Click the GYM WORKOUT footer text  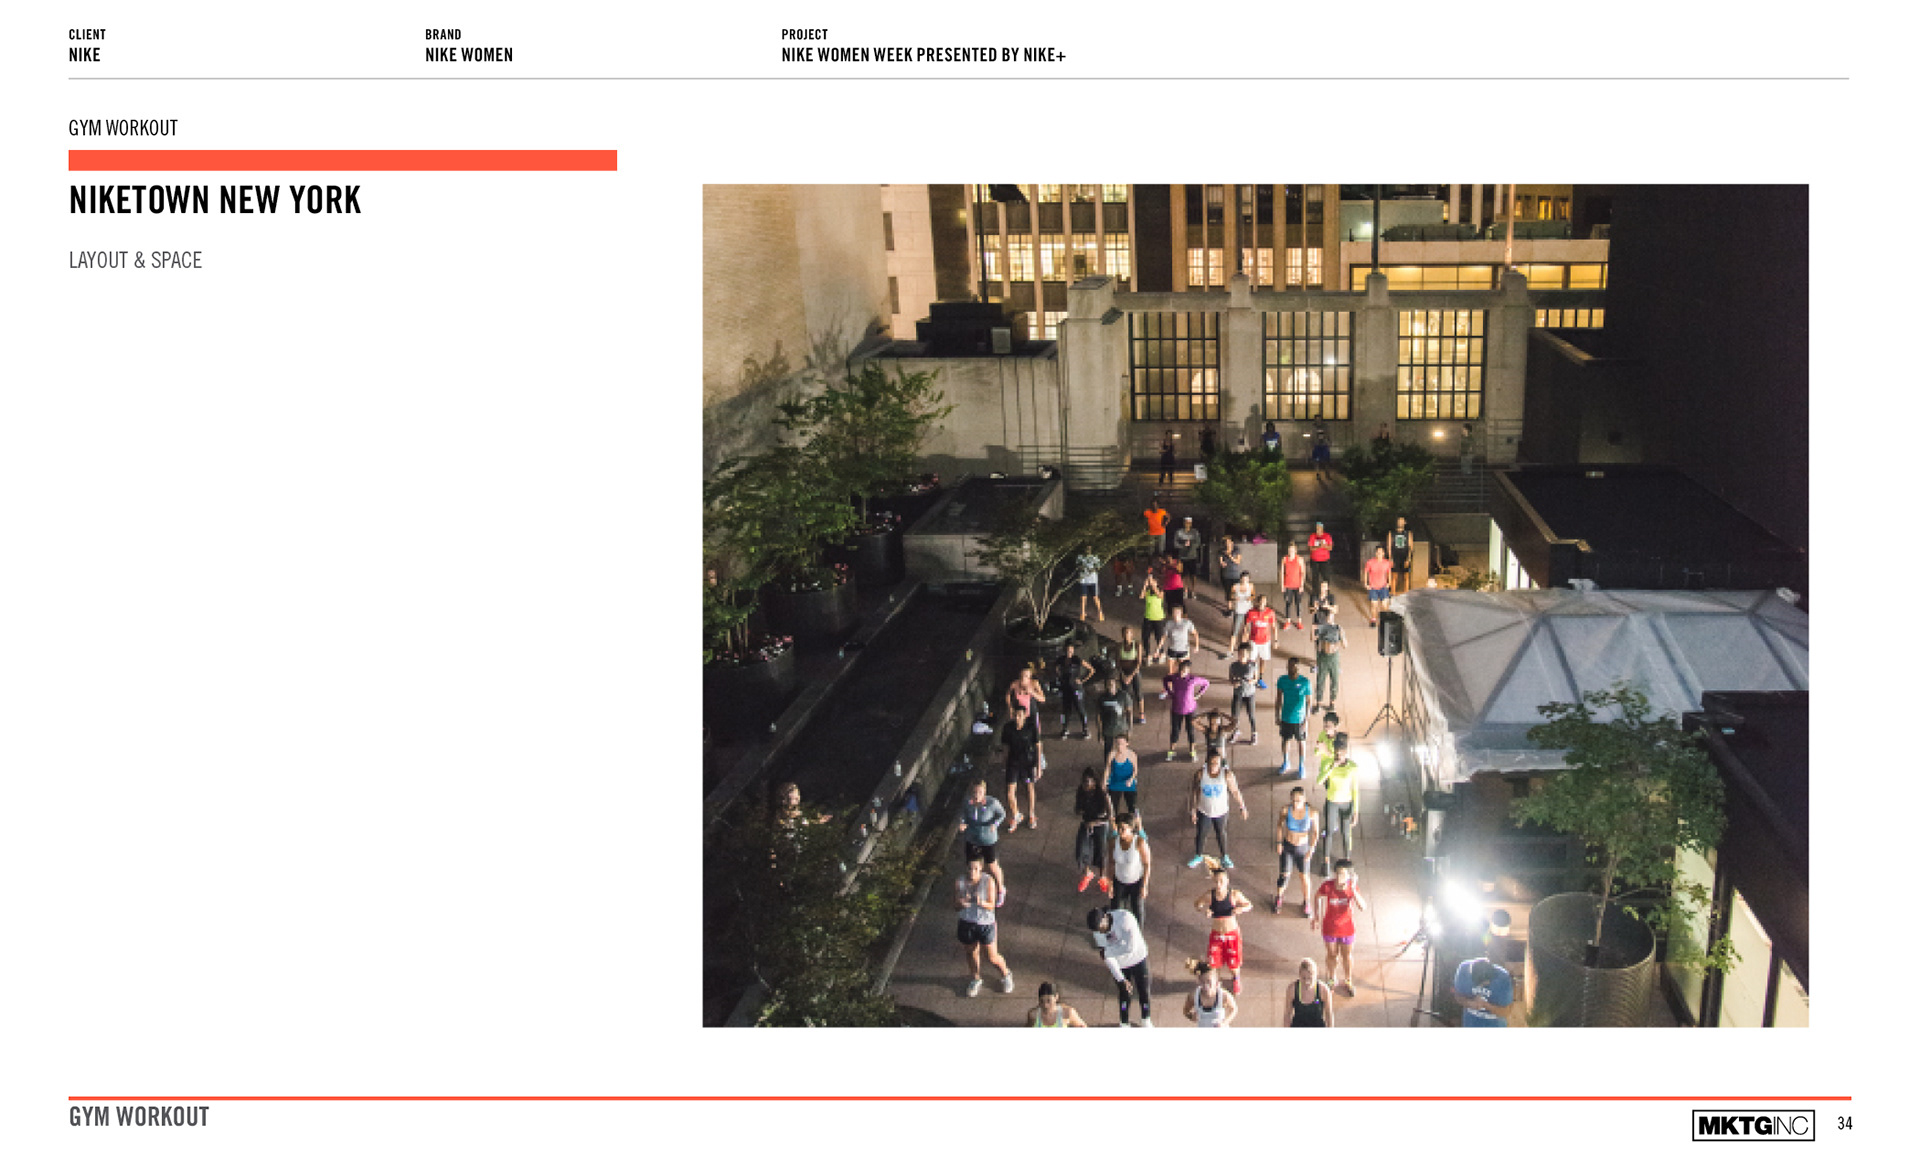139,1117
